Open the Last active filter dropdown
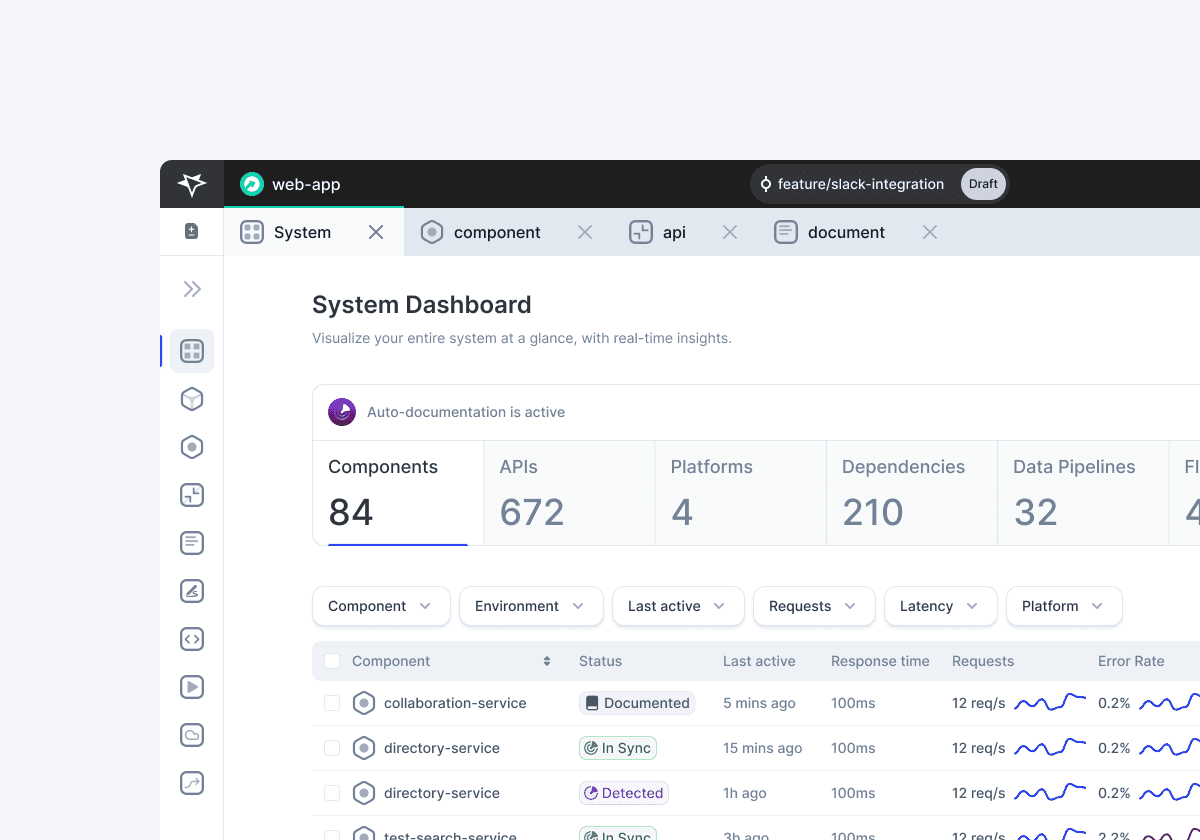The image size is (1200, 840). [x=678, y=606]
